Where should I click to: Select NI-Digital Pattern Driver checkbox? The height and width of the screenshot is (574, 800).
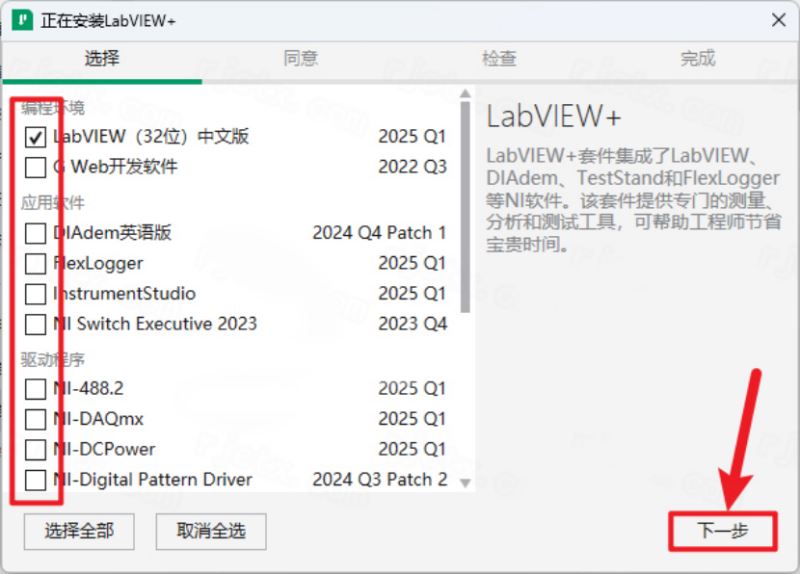[x=35, y=480]
